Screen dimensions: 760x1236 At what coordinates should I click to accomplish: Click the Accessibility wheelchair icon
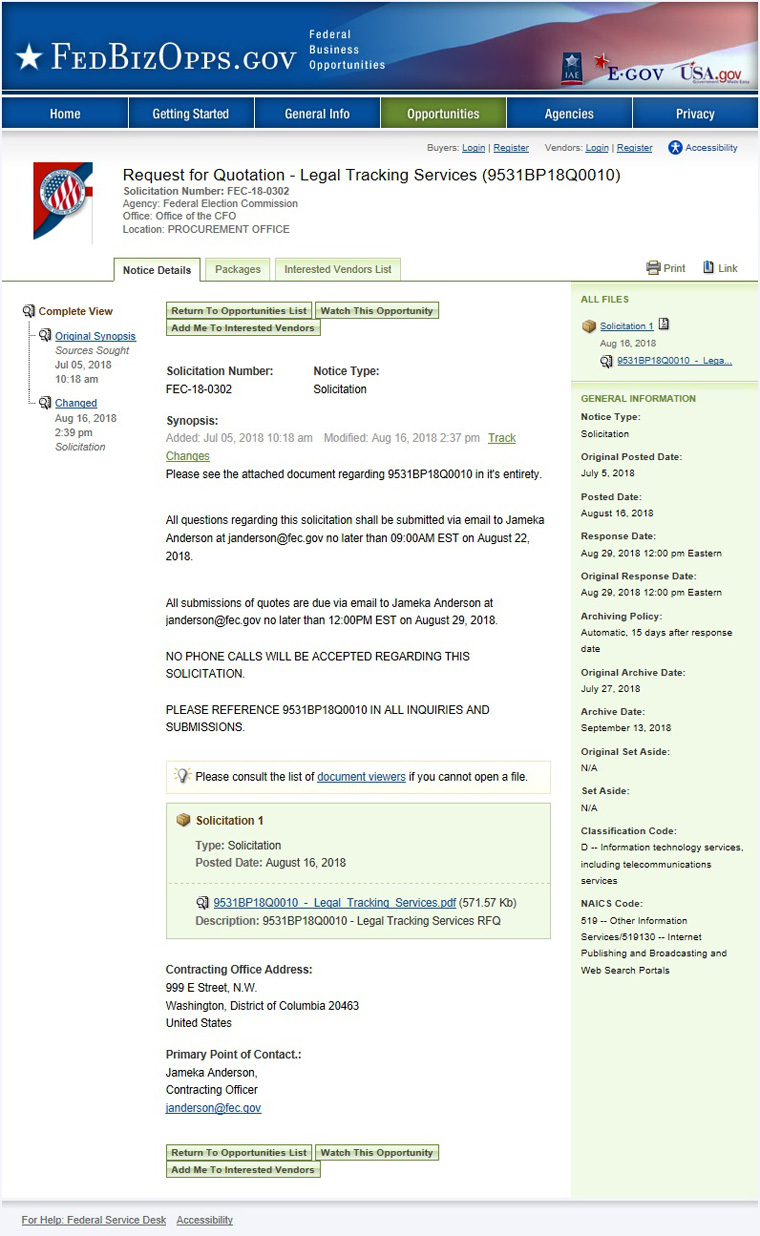[x=675, y=147]
